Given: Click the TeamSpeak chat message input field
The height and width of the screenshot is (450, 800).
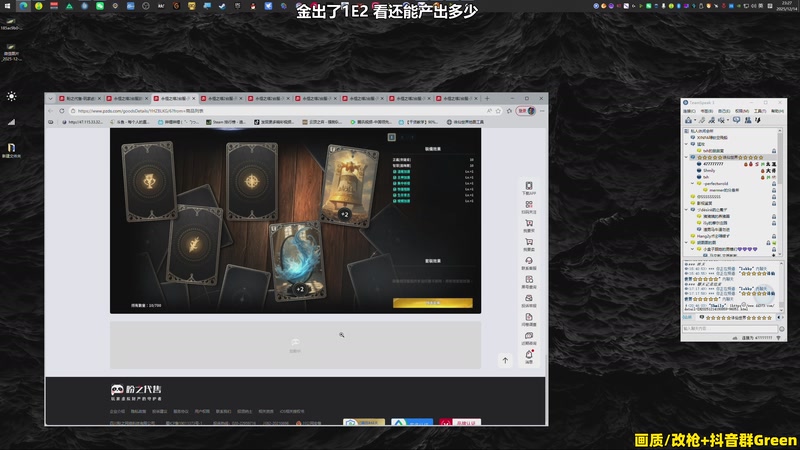Looking at the screenshot, I should click(x=730, y=329).
